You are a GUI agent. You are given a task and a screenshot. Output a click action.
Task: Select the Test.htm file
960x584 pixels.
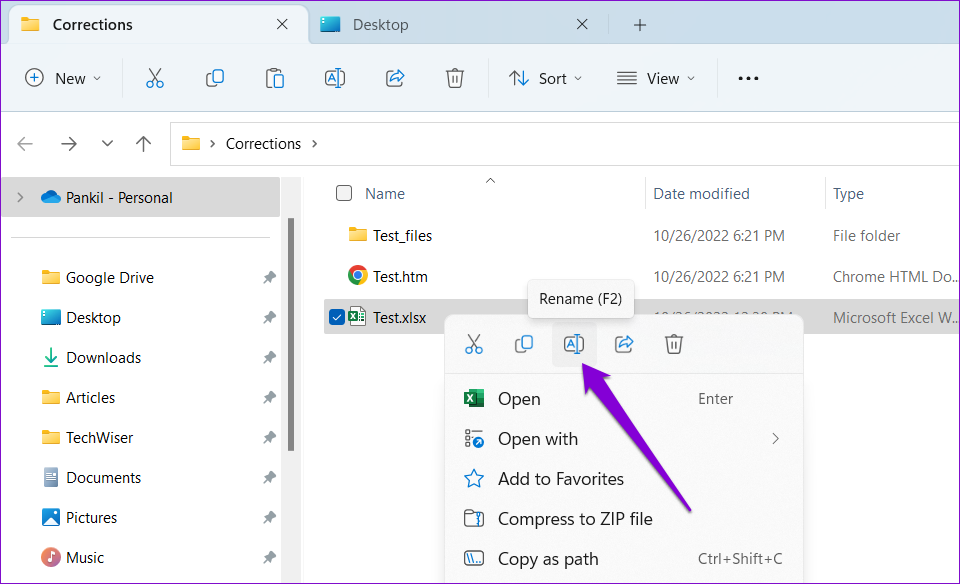[x=400, y=277]
